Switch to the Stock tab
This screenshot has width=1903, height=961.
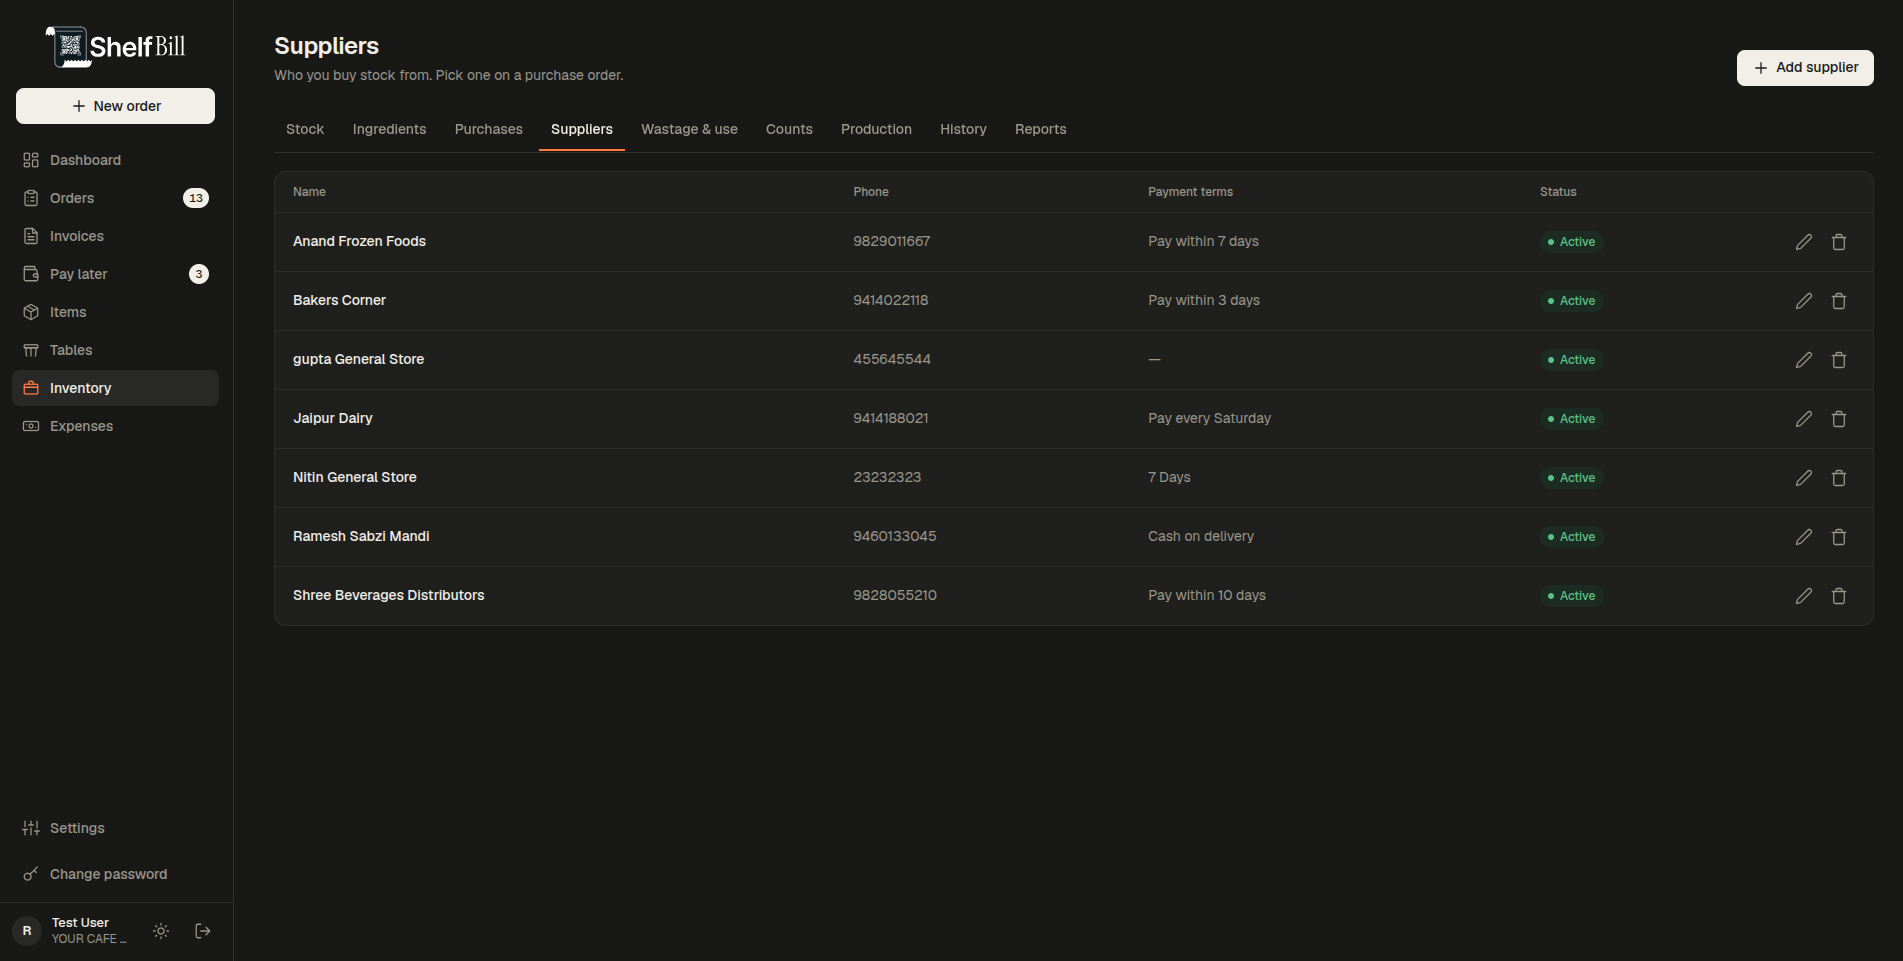tap(305, 129)
